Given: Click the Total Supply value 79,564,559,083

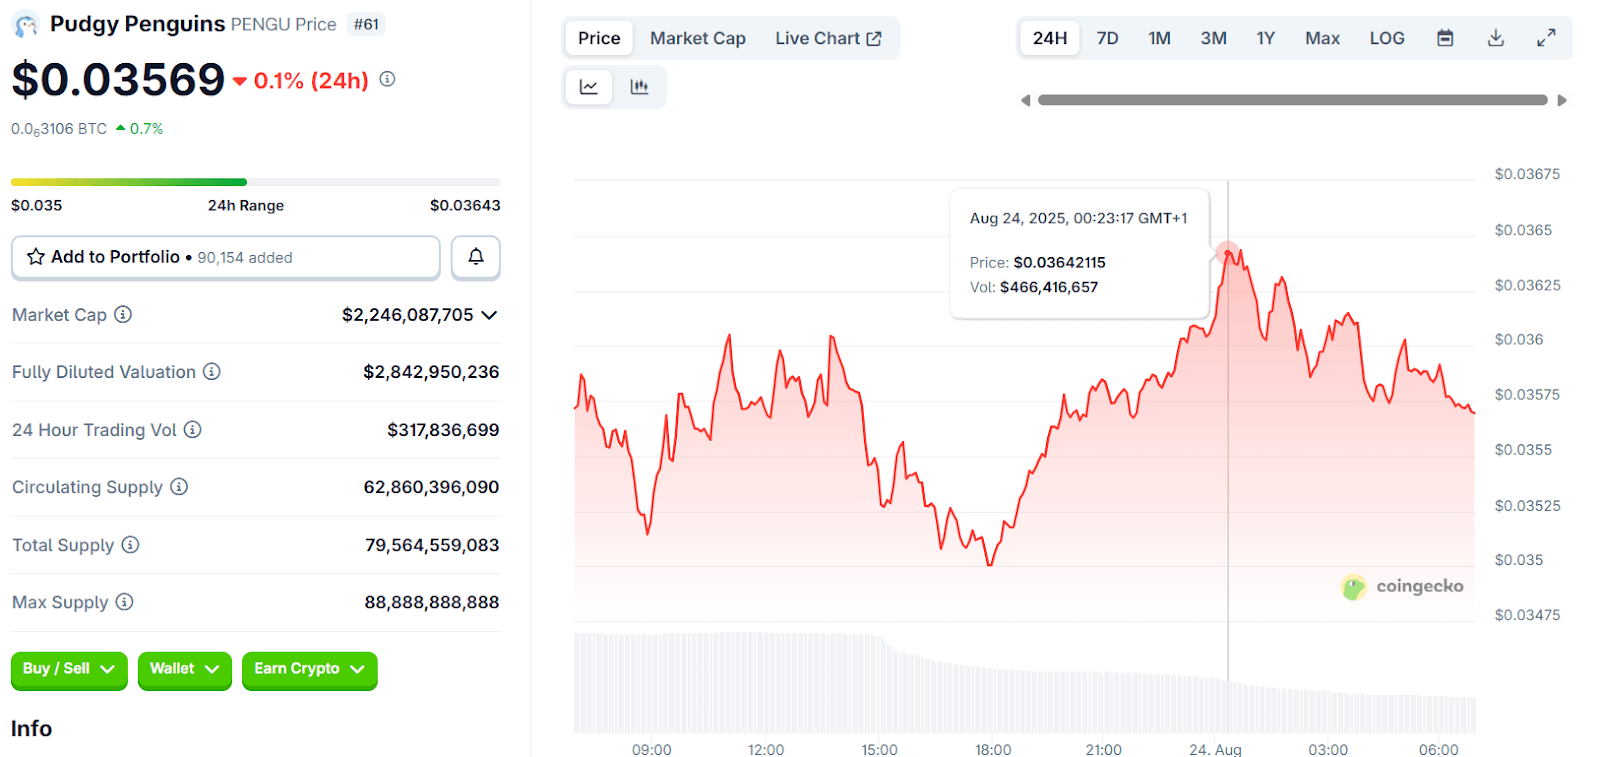Looking at the screenshot, I should [x=432, y=545].
